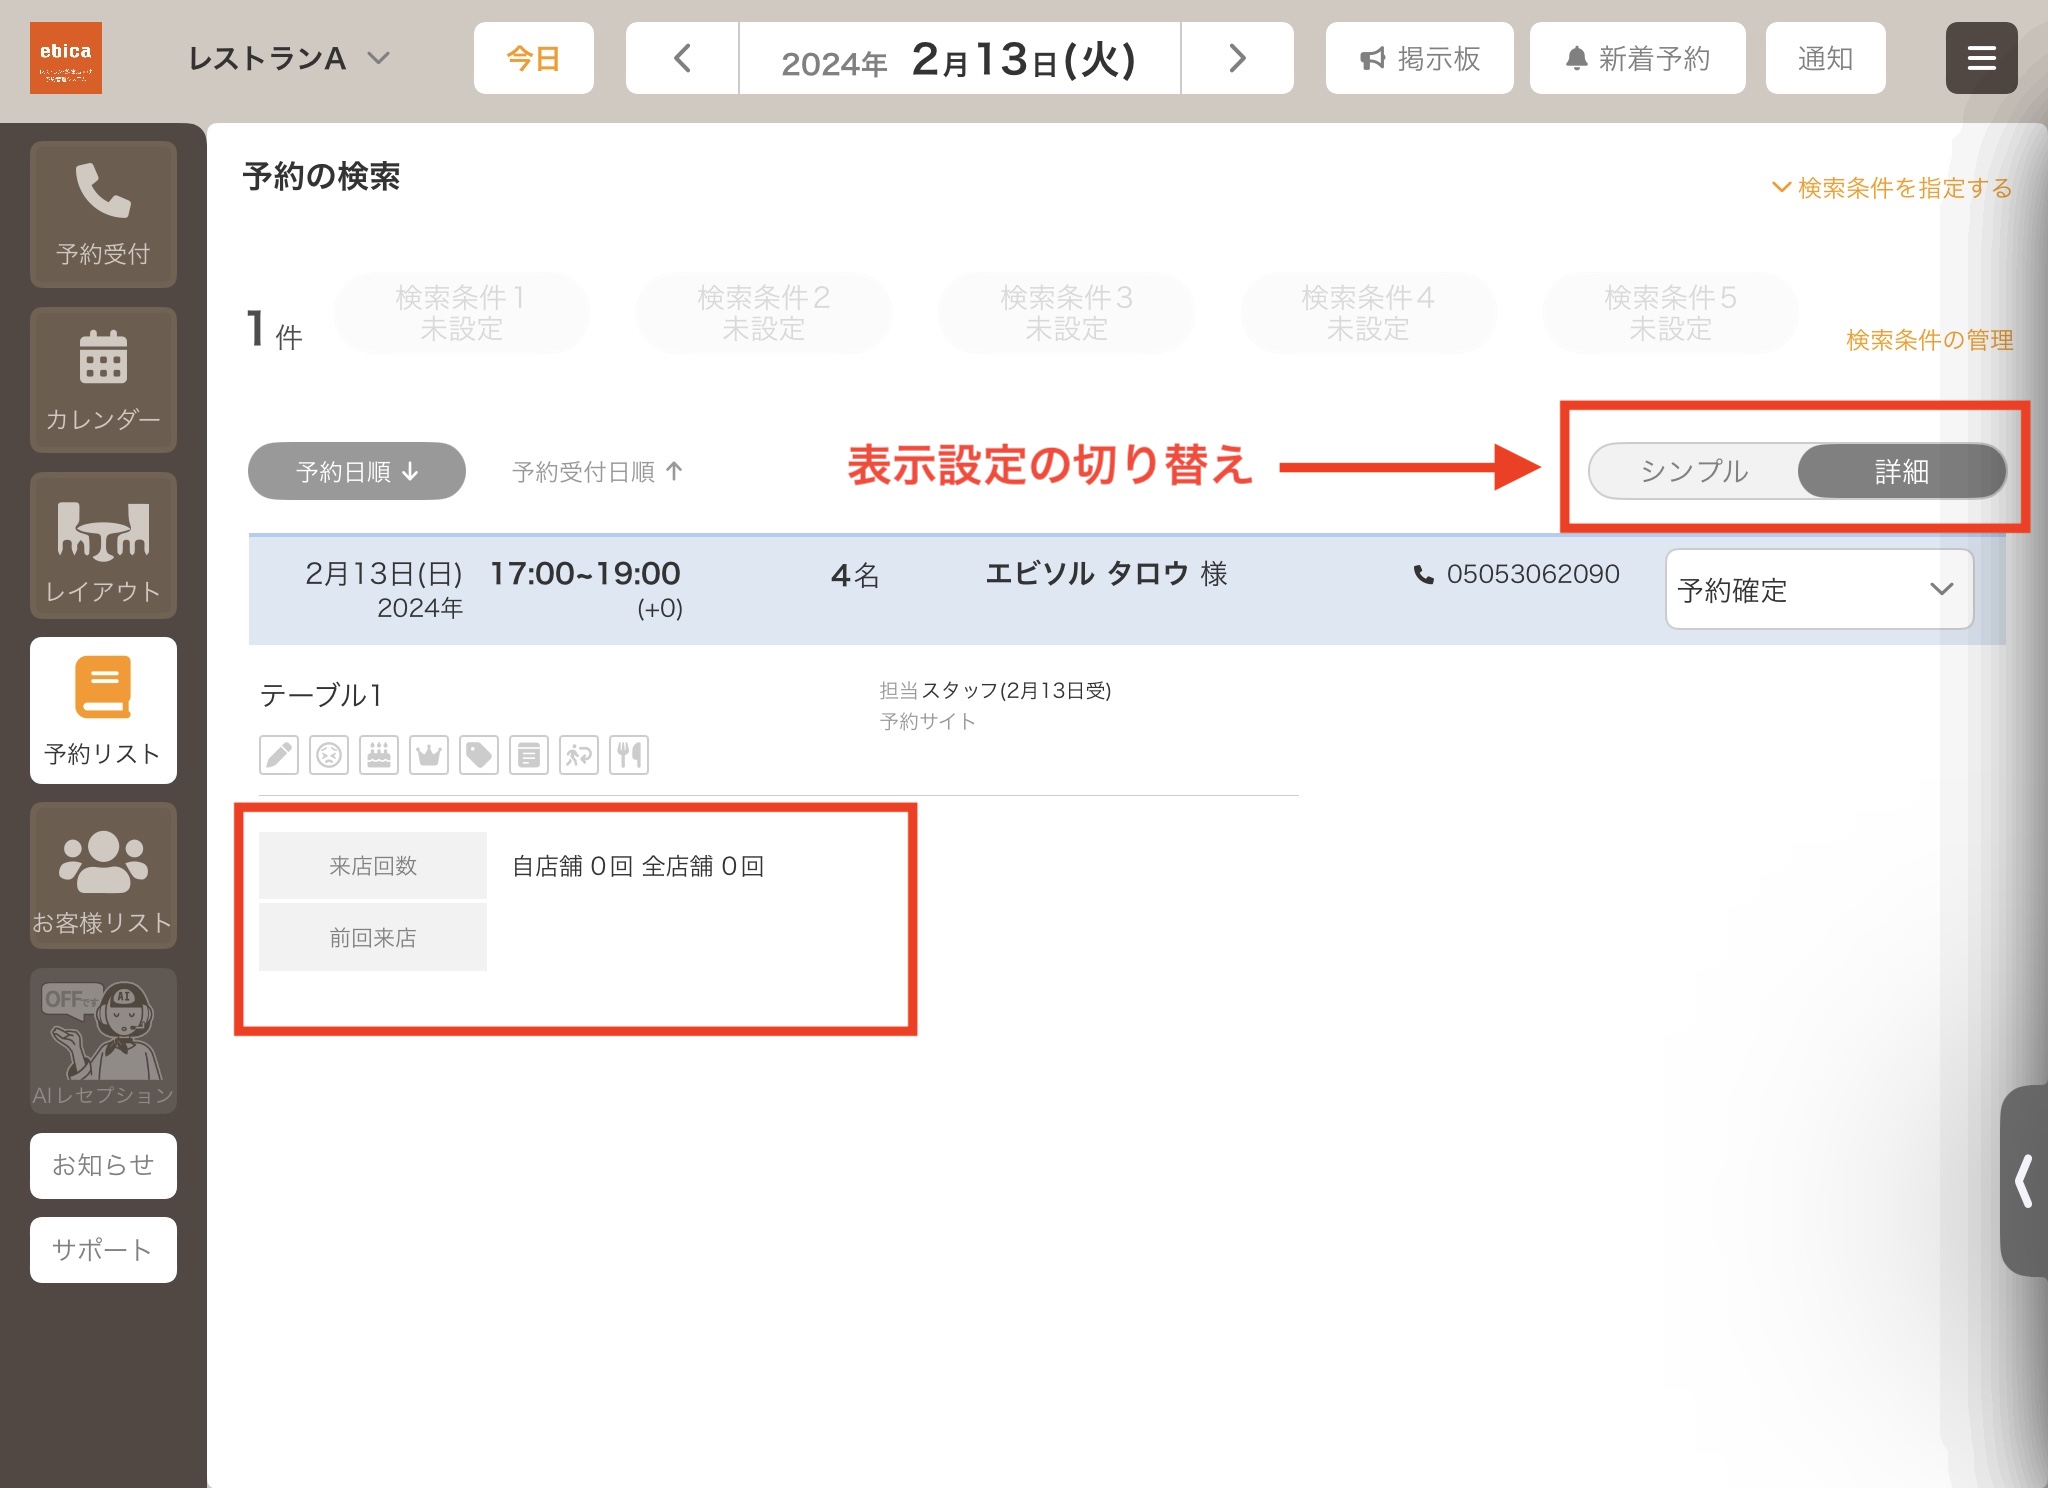Image resolution: width=2048 pixels, height=1488 pixels.
Task: Open the 検索条件の管理 link
Action: (1929, 340)
